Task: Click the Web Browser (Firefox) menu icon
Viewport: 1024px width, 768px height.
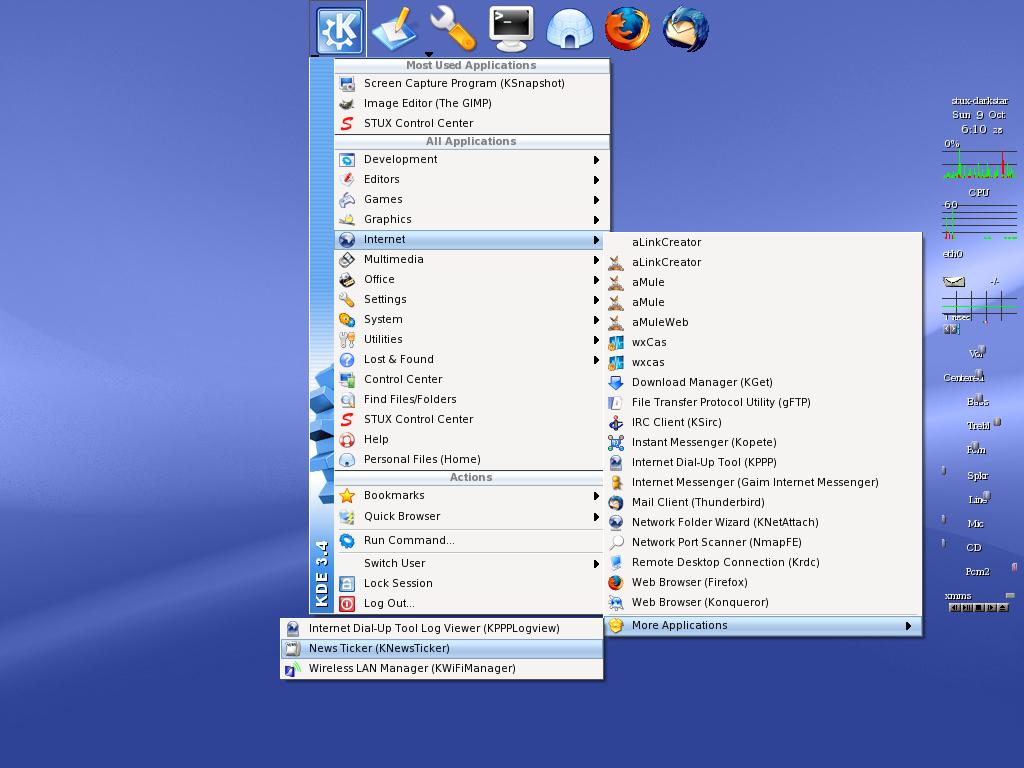Action: (x=616, y=583)
